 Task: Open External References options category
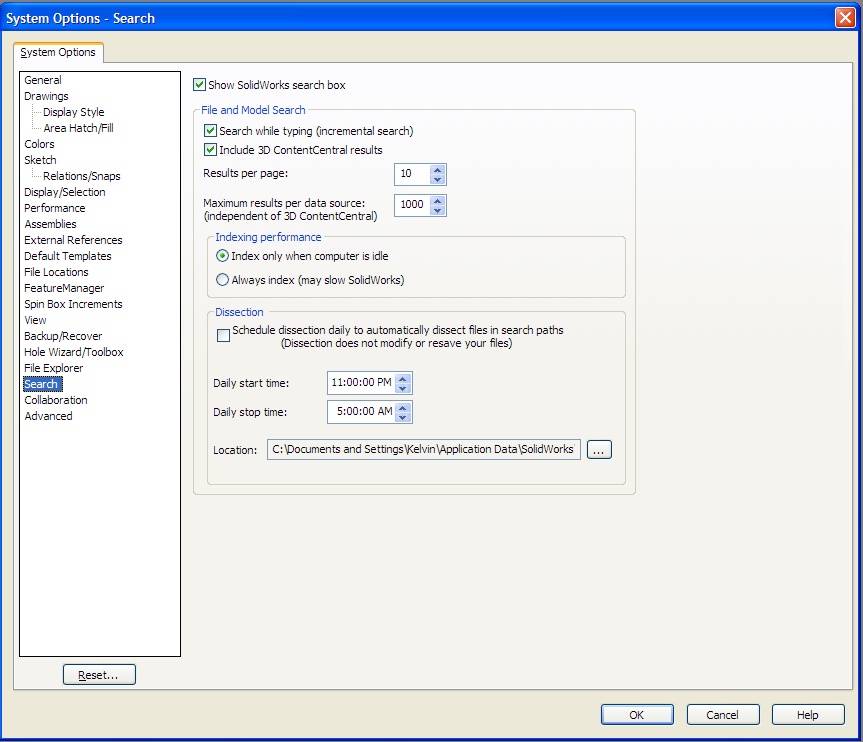tap(73, 240)
